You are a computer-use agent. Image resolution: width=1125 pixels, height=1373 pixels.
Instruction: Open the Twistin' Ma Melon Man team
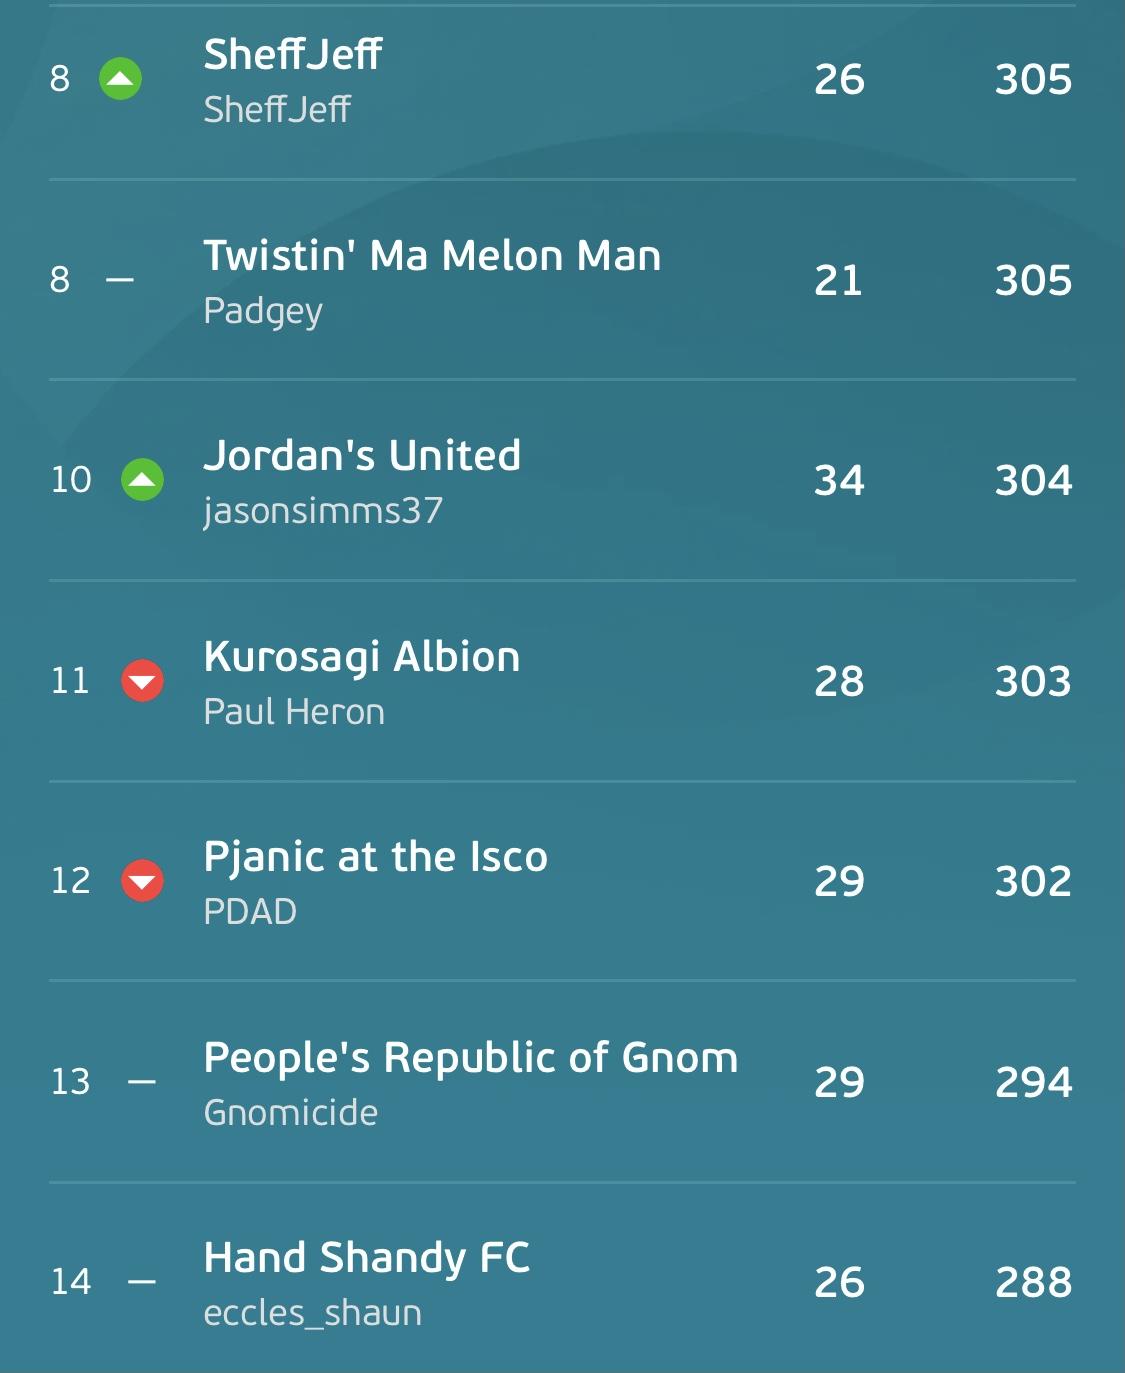click(432, 255)
